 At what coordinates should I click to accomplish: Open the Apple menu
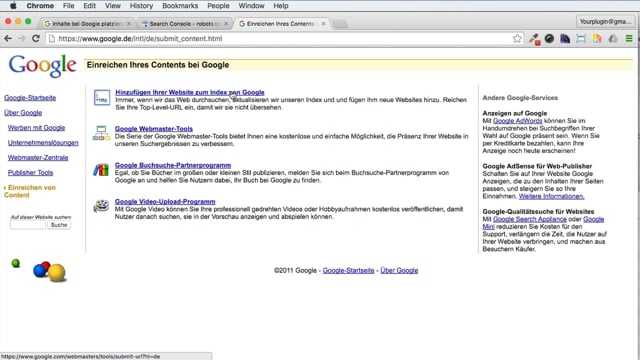pos(13,6)
